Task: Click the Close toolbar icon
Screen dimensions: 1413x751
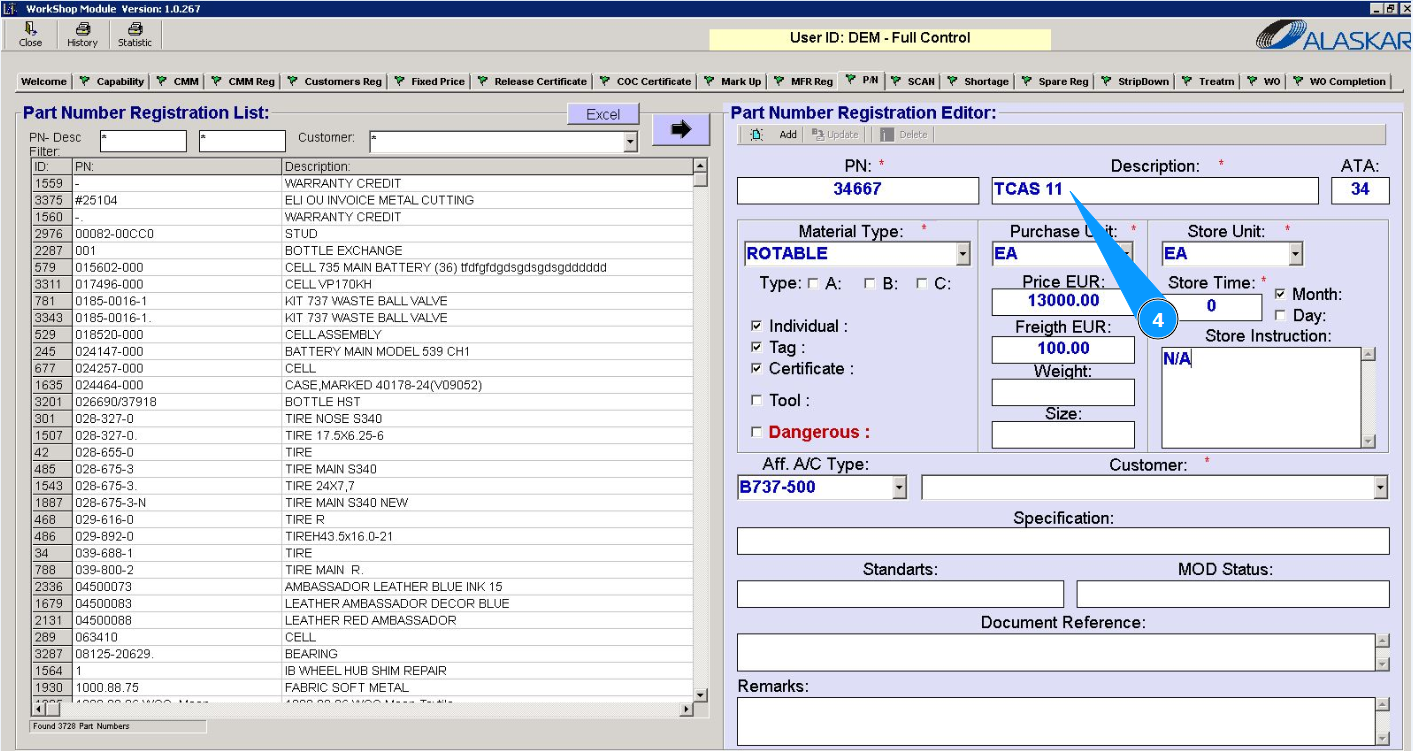Action: tap(30, 30)
